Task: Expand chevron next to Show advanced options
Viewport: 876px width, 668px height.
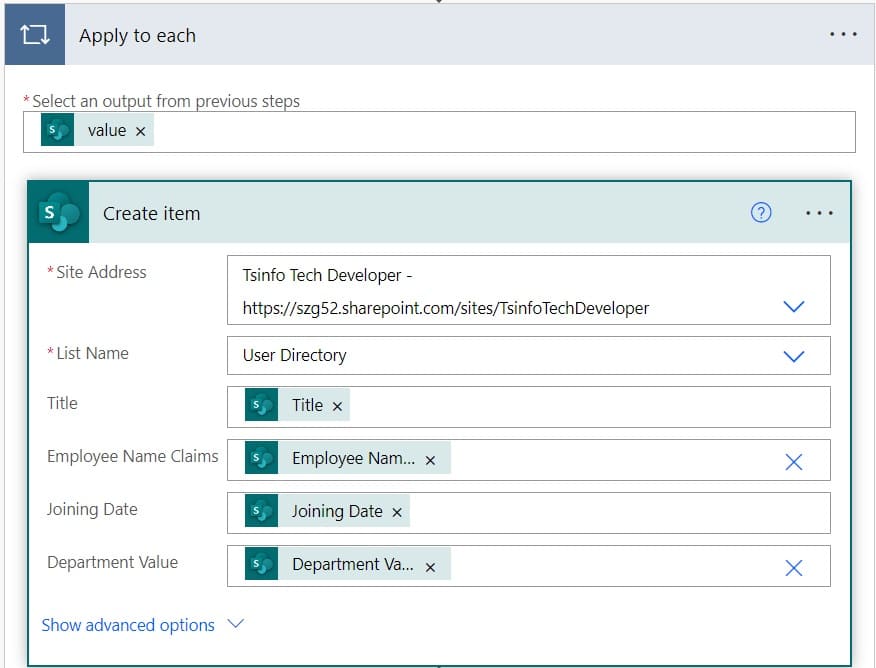Action: point(236,623)
